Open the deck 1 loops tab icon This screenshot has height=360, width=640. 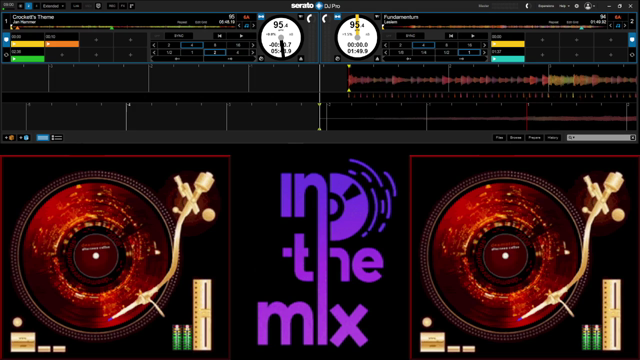pyautogui.click(x=6, y=54)
